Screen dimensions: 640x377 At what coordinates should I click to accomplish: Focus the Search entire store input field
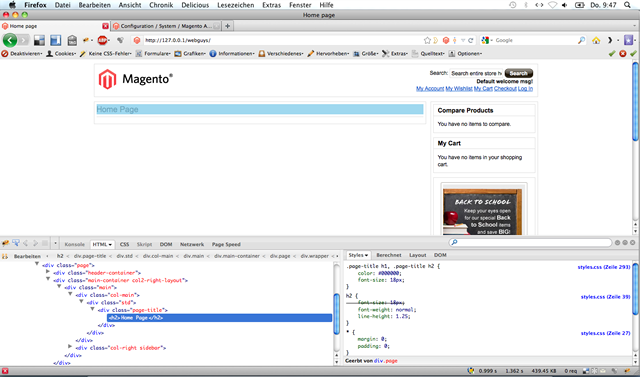tap(476, 73)
